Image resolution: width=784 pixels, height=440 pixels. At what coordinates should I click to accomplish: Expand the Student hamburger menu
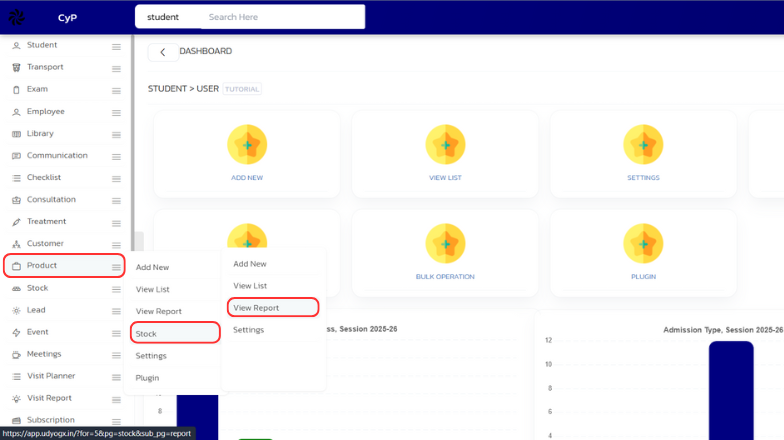click(x=116, y=46)
